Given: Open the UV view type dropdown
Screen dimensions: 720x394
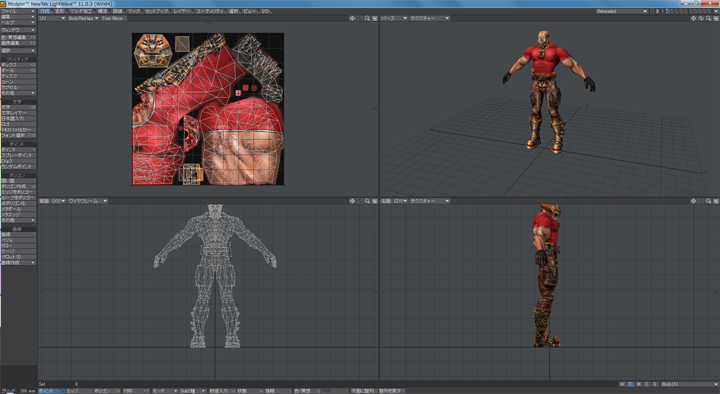Looking at the screenshot, I should (x=52, y=18).
